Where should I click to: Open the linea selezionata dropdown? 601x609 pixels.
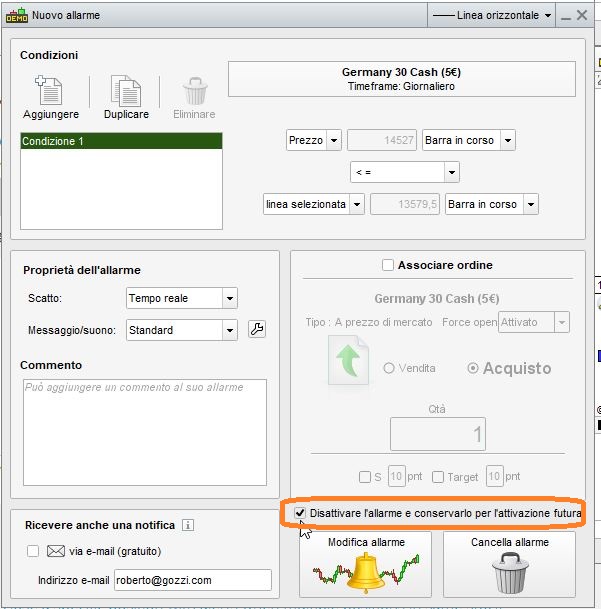(x=314, y=204)
